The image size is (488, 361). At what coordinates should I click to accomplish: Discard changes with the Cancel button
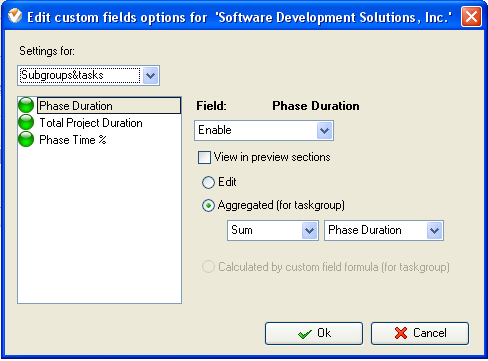pos(420,333)
